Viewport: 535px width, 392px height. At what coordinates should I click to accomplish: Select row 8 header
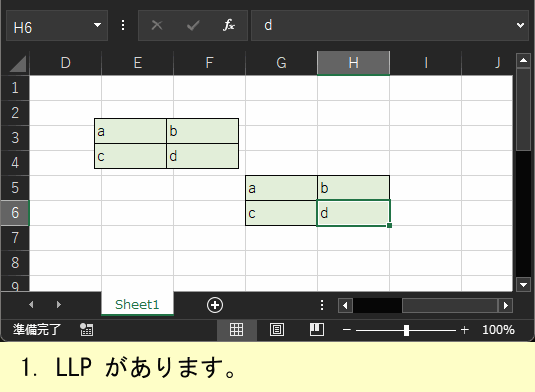[x=15, y=263]
